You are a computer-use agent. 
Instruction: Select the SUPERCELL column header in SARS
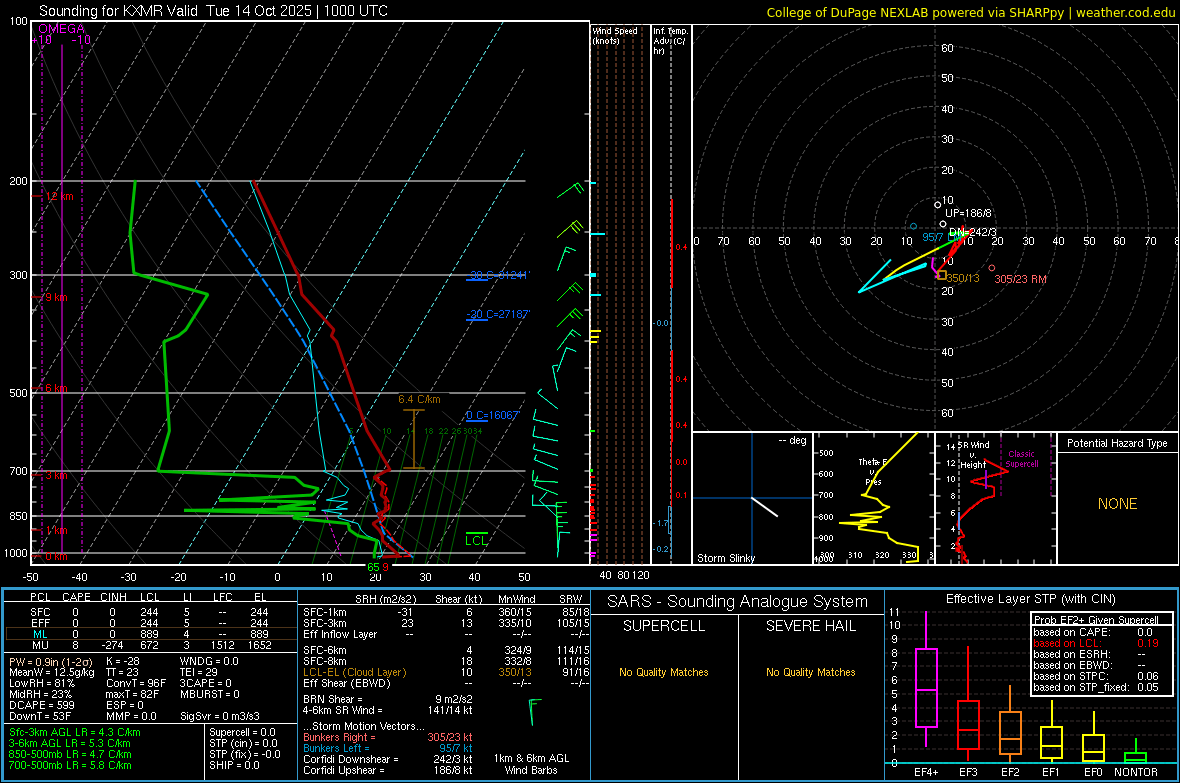pyautogui.click(x=664, y=626)
